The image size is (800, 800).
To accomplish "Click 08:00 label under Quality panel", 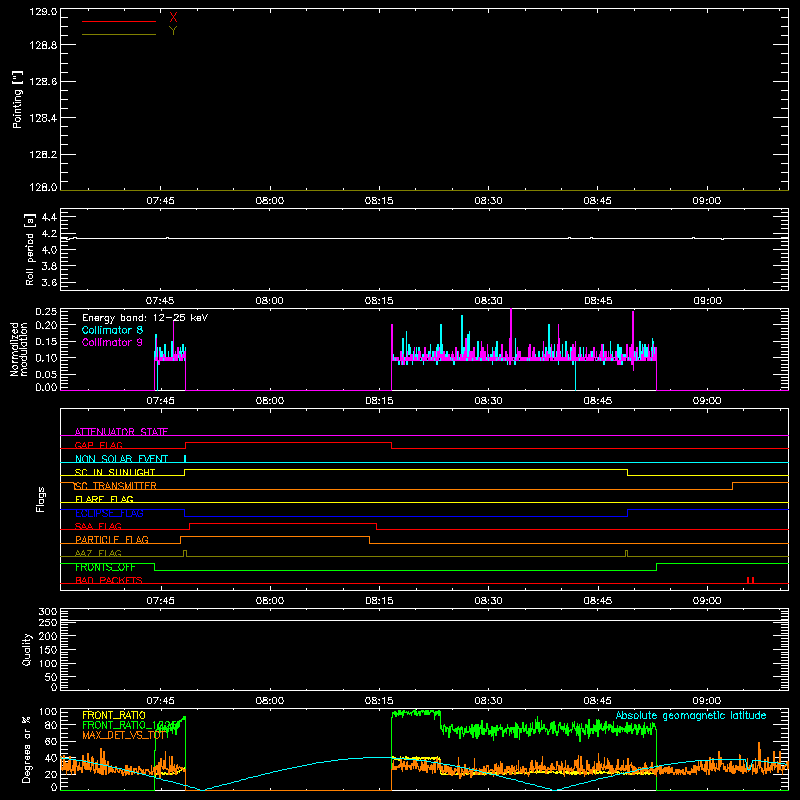I will [269, 701].
